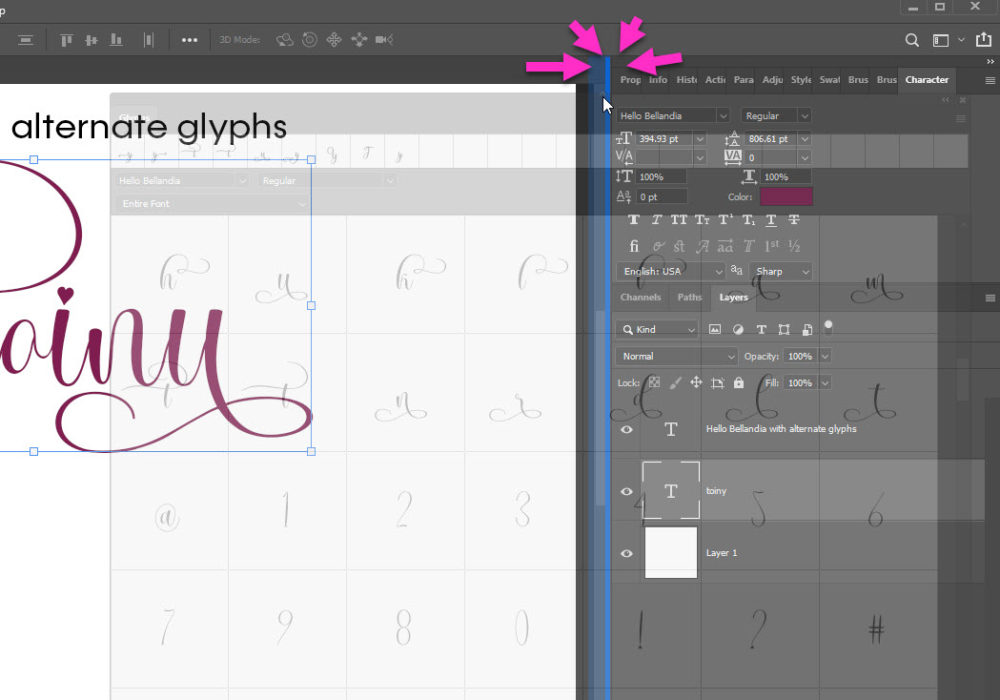Open the Paragraph panel tab
The width and height of the screenshot is (1000, 700).
(744, 80)
